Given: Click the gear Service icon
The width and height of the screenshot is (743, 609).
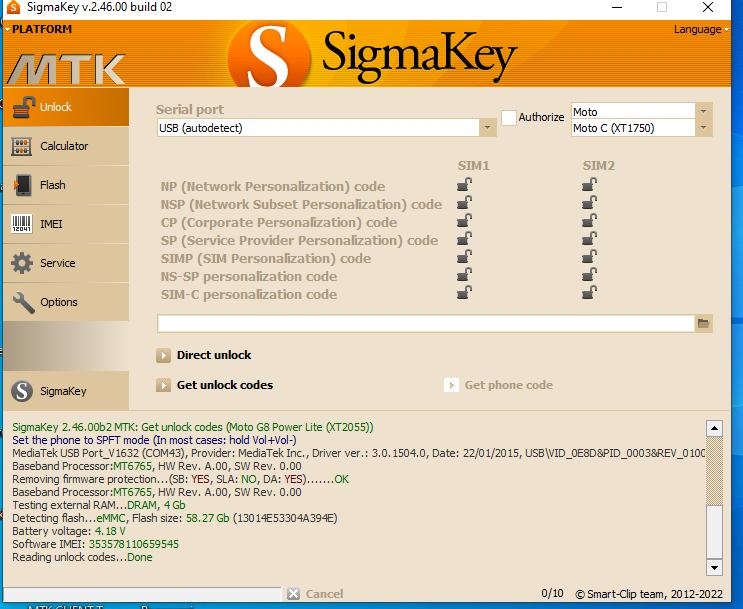Looking at the screenshot, I should [22, 263].
